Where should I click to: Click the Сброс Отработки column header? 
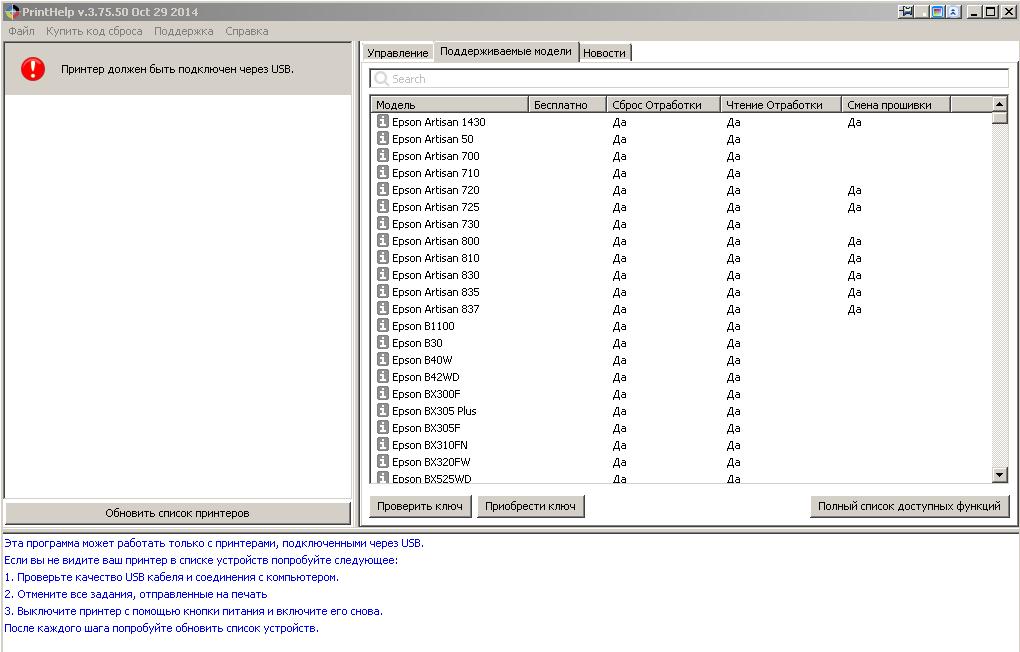pyautogui.click(x=664, y=105)
